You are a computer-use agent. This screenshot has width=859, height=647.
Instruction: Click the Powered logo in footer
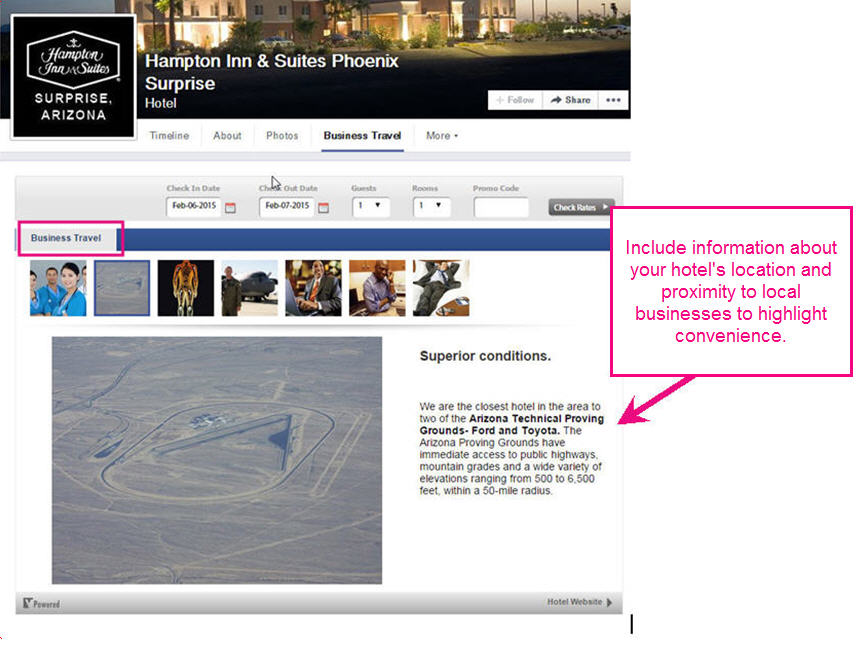tap(42, 604)
